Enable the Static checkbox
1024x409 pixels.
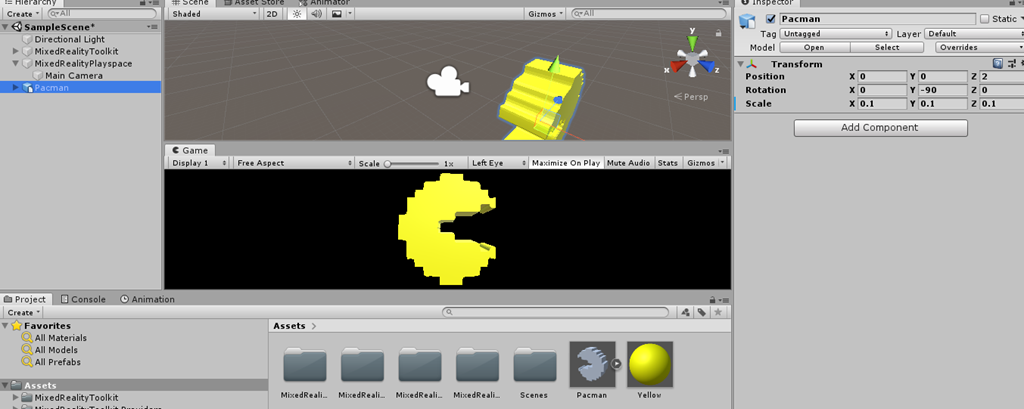click(984, 19)
